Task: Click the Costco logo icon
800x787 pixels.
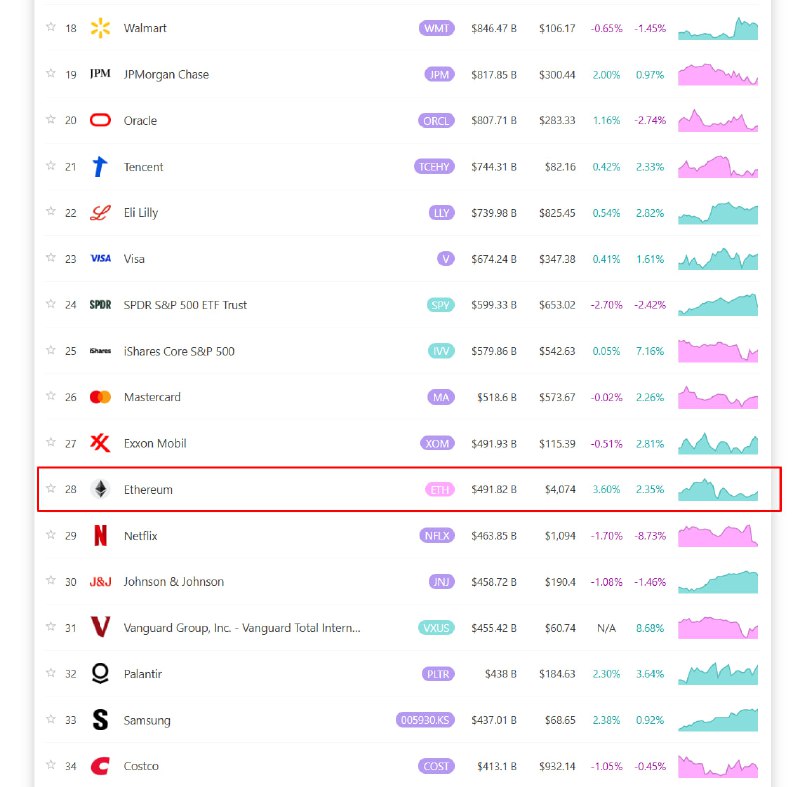Action: [x=99, y=765]
